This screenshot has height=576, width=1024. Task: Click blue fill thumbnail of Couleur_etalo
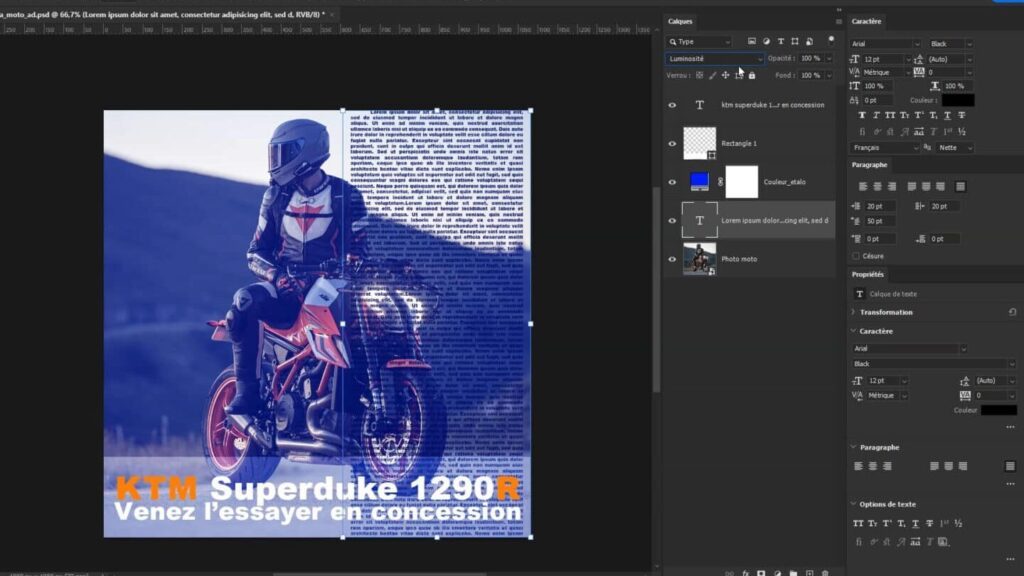point(699,181)
